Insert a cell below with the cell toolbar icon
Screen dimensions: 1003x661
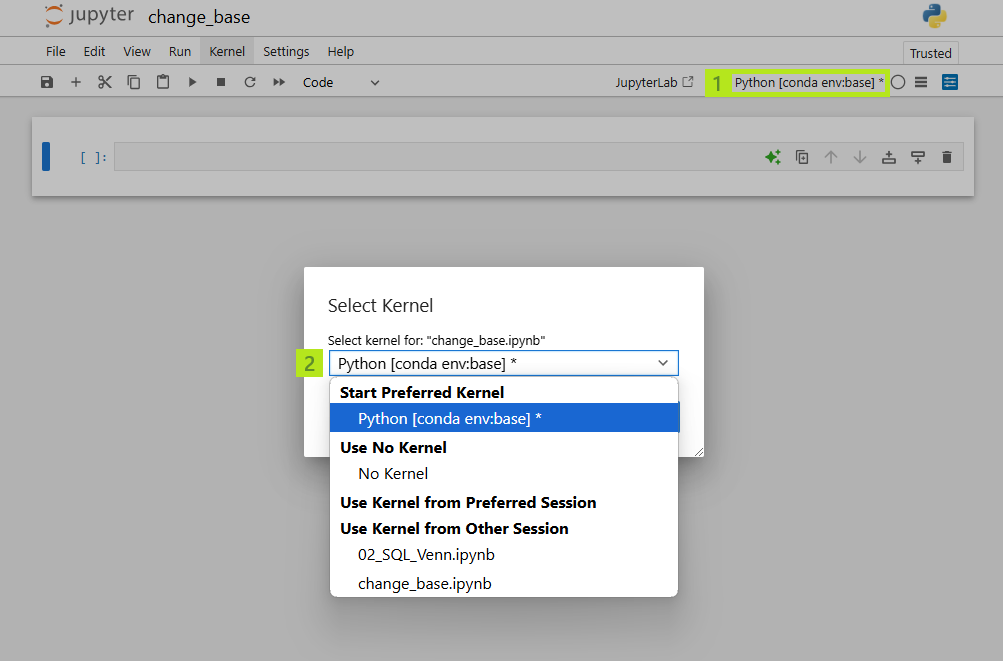(x=918, y=157)
